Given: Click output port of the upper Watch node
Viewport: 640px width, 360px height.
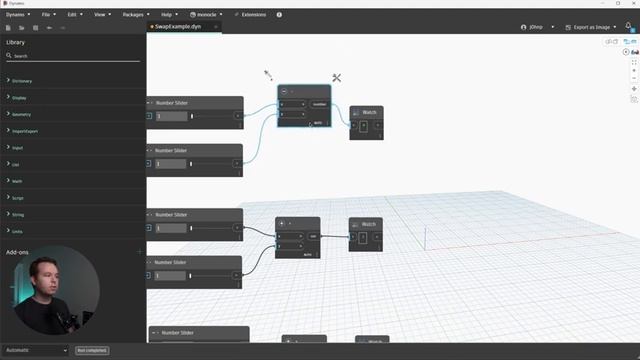Looking at the screenshot, I should [378, 125].
